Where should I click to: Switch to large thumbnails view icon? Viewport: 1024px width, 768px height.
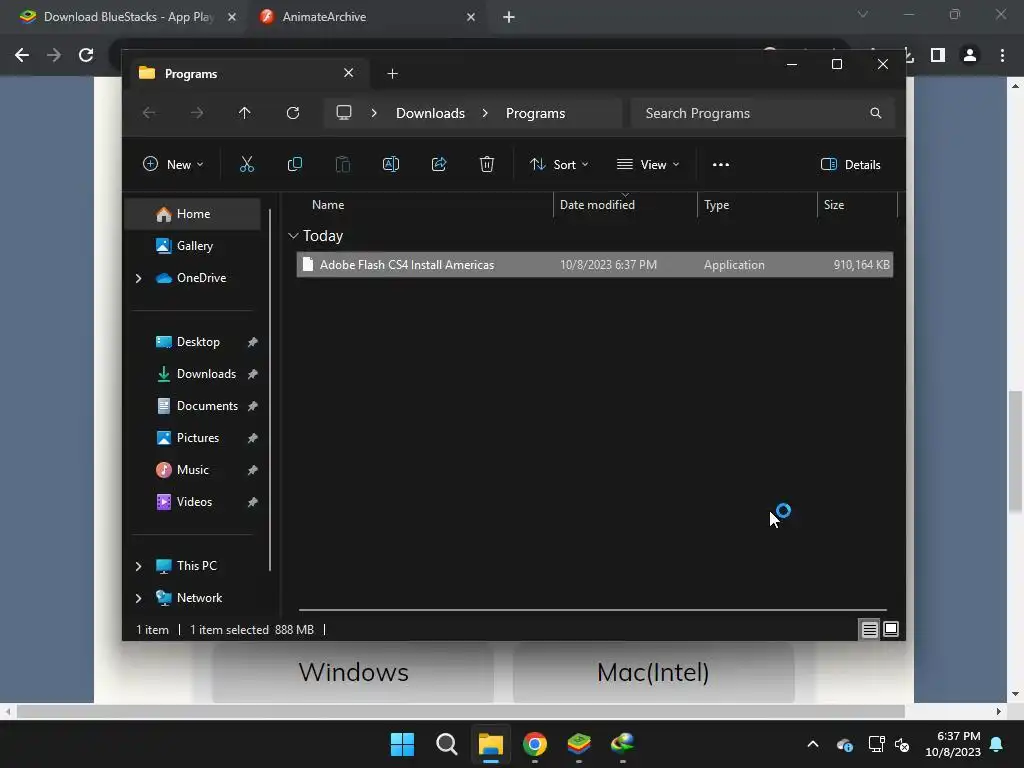(x=891, y=630)
